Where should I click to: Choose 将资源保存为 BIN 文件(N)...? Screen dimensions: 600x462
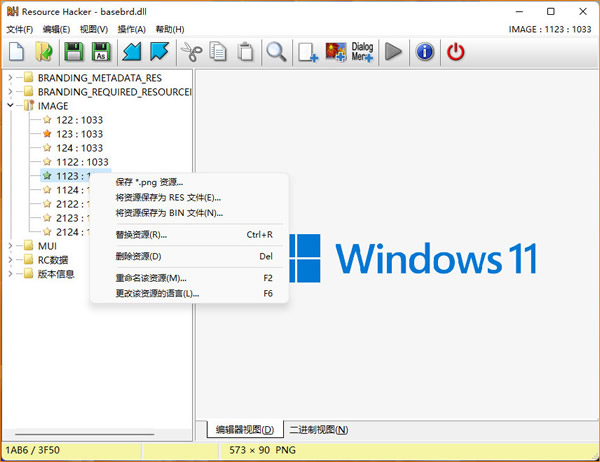point(189,213)
